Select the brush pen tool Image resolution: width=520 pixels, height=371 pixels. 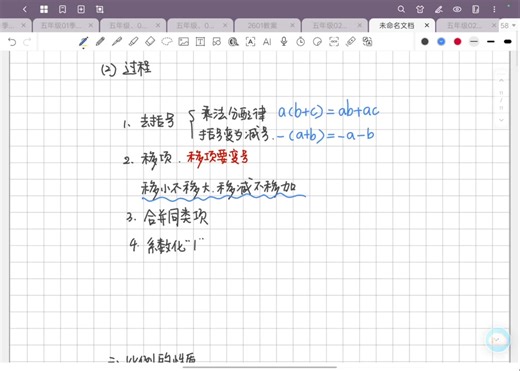(117, 42)
